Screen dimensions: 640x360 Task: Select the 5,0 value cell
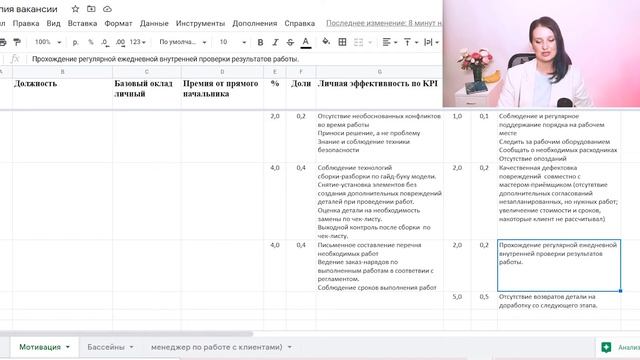click(457, 301)
